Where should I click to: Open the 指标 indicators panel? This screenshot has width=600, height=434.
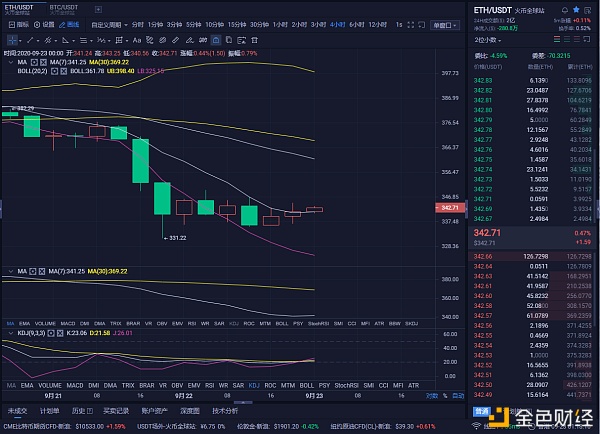(x=18, y=25)
